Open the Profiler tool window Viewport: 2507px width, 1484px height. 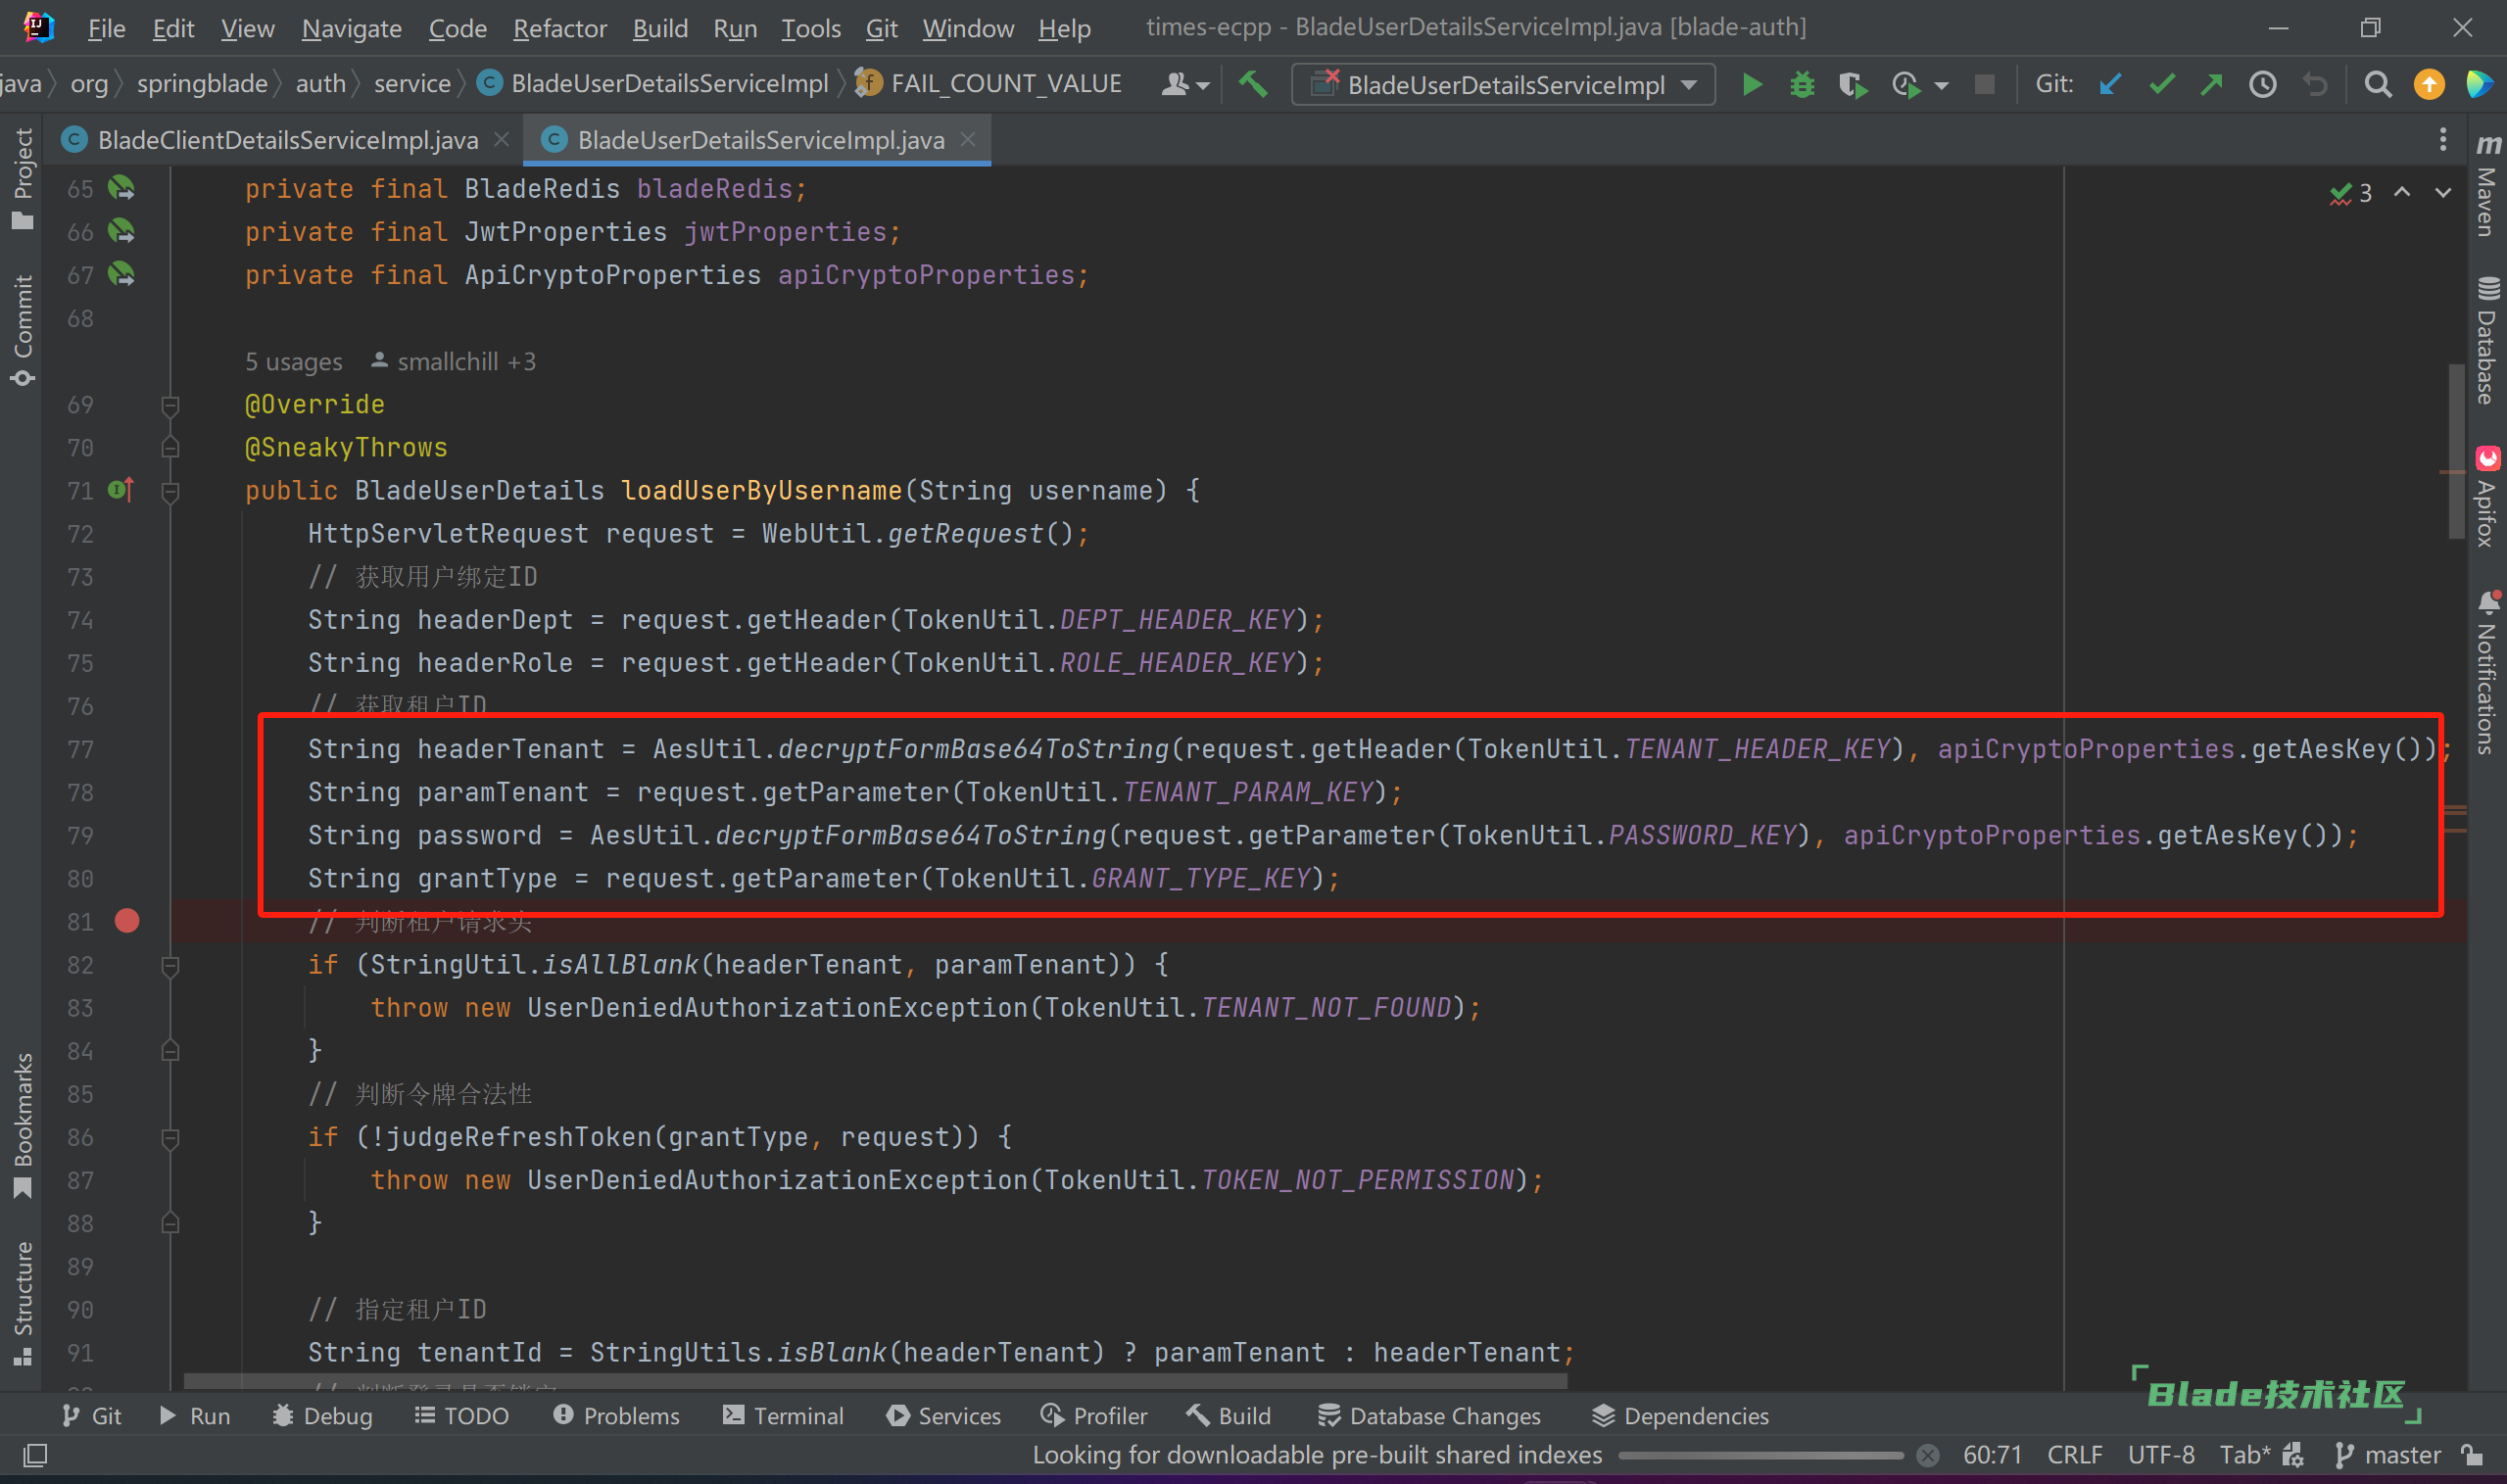pos(1093,1416)
